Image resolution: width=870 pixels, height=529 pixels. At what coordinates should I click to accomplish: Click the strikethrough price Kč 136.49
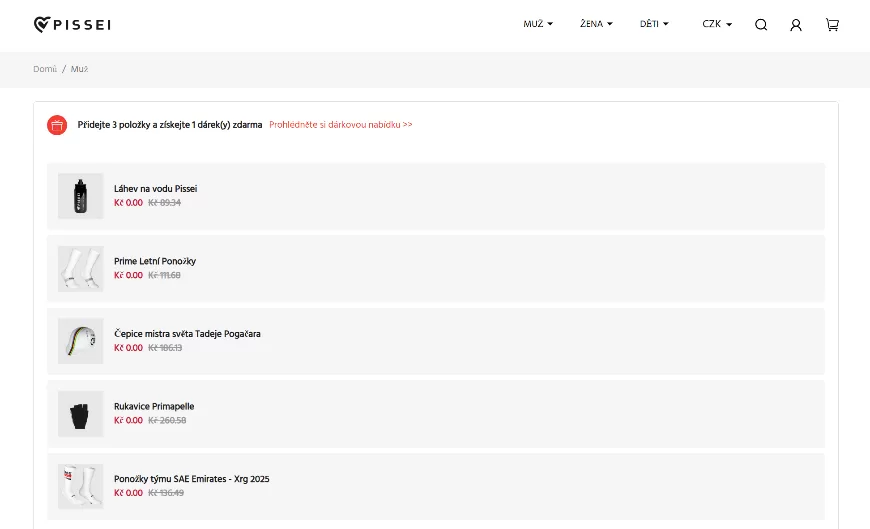click(166, 493)
